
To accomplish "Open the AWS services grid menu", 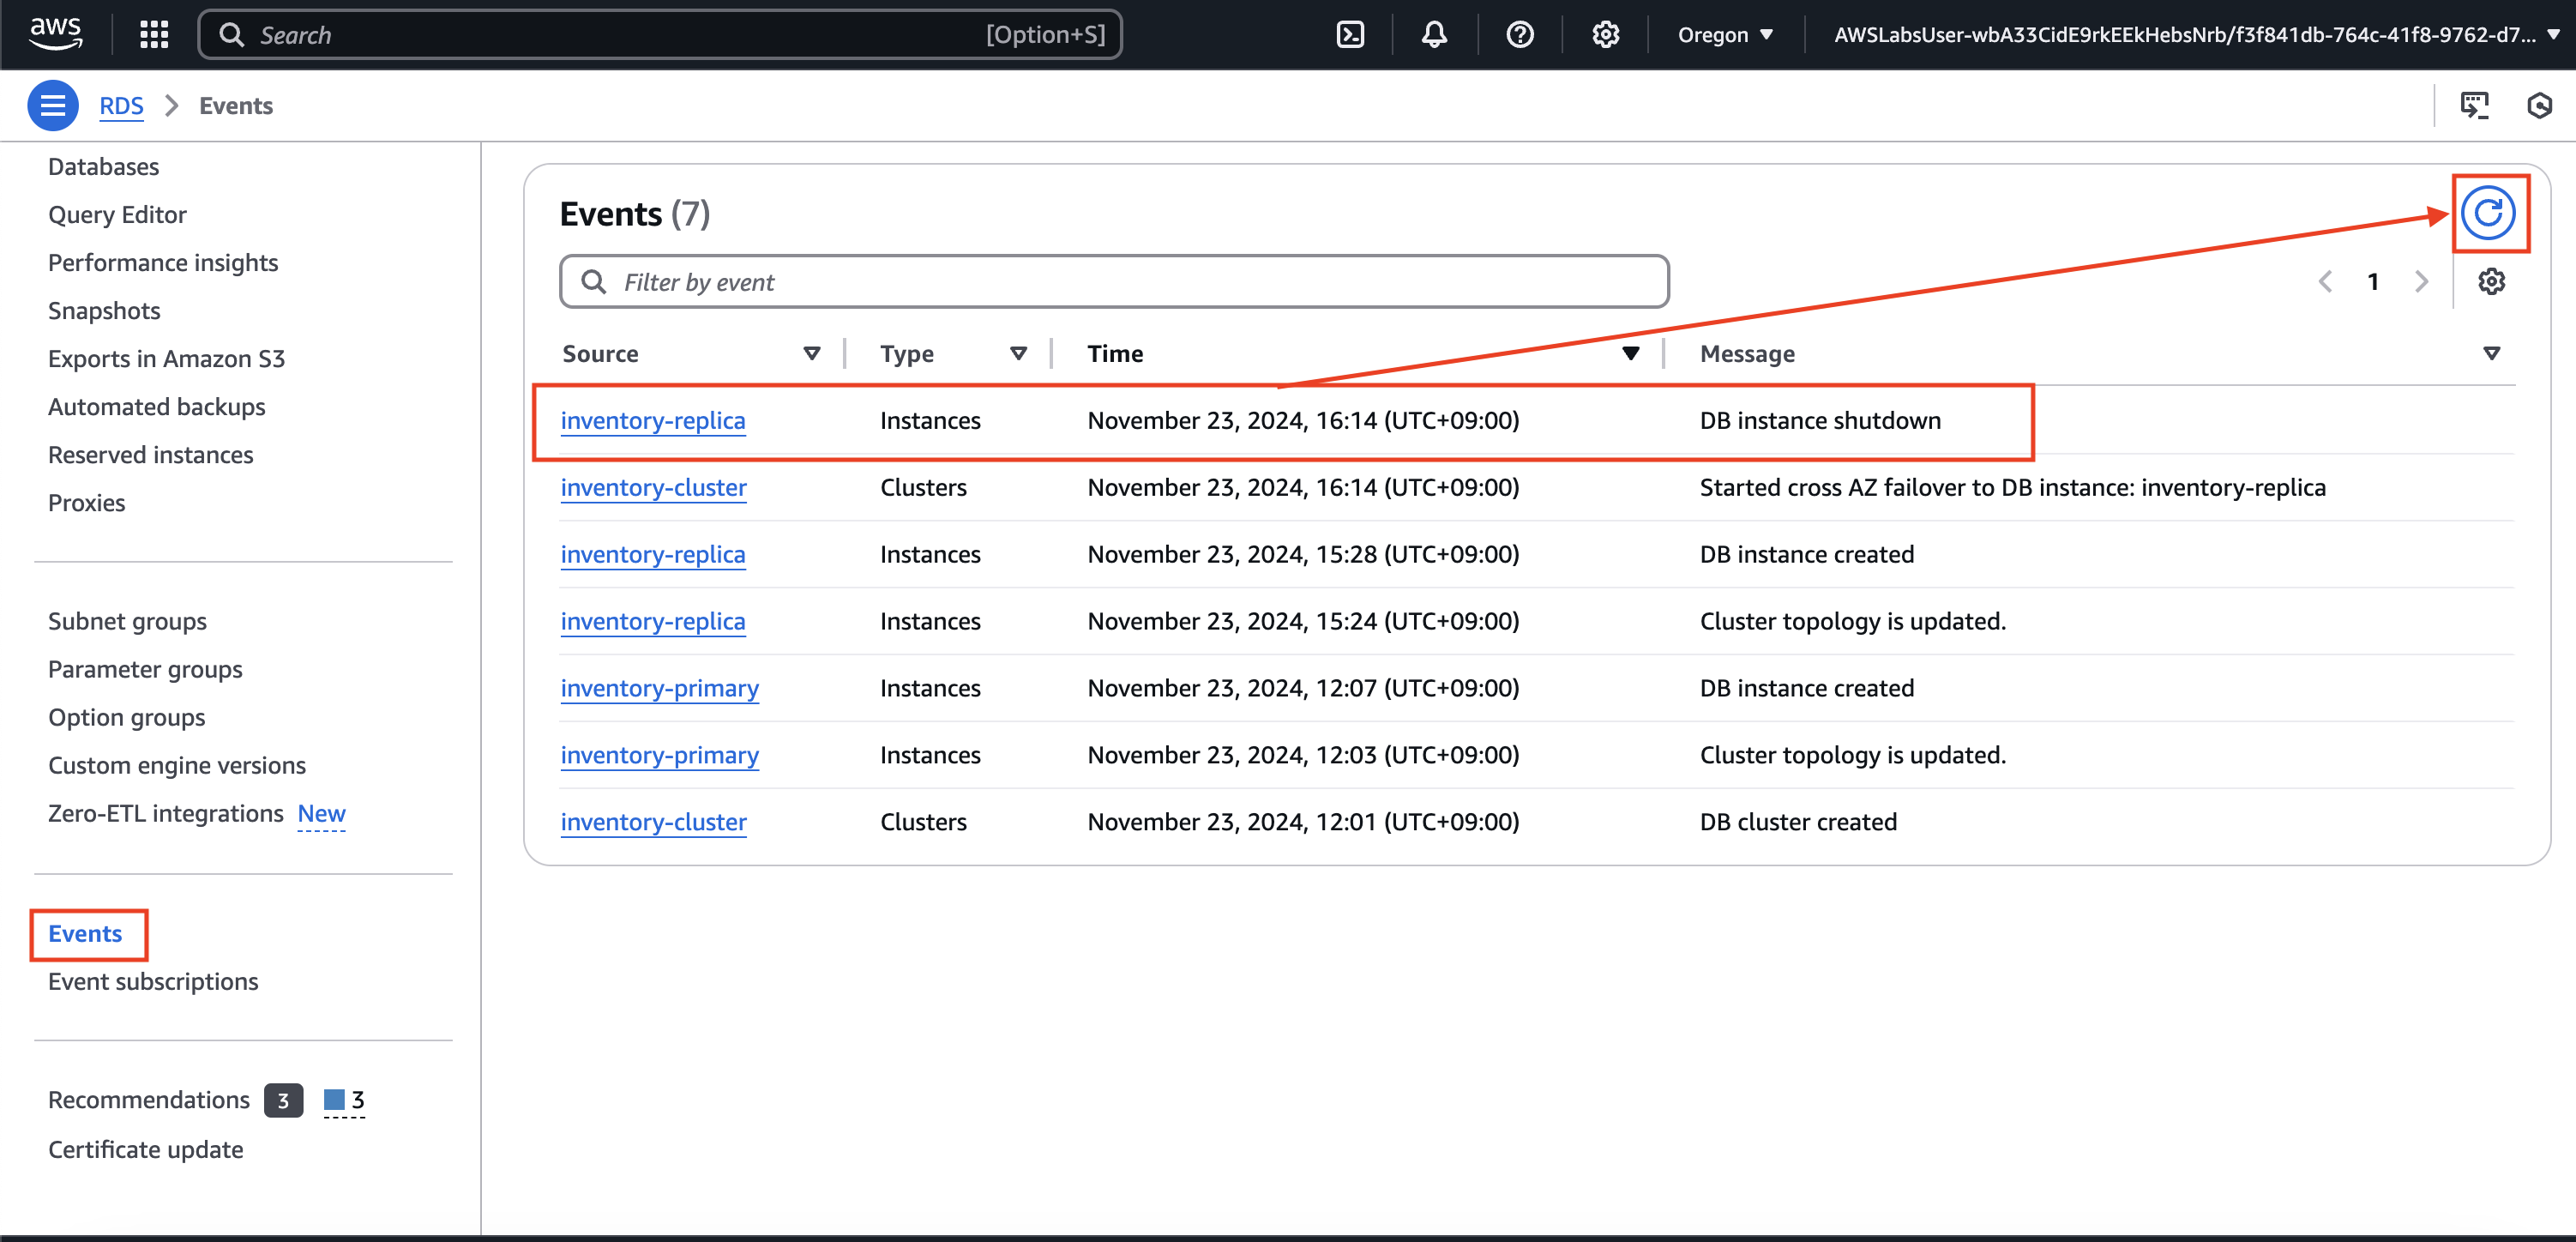I will (154, 35).
